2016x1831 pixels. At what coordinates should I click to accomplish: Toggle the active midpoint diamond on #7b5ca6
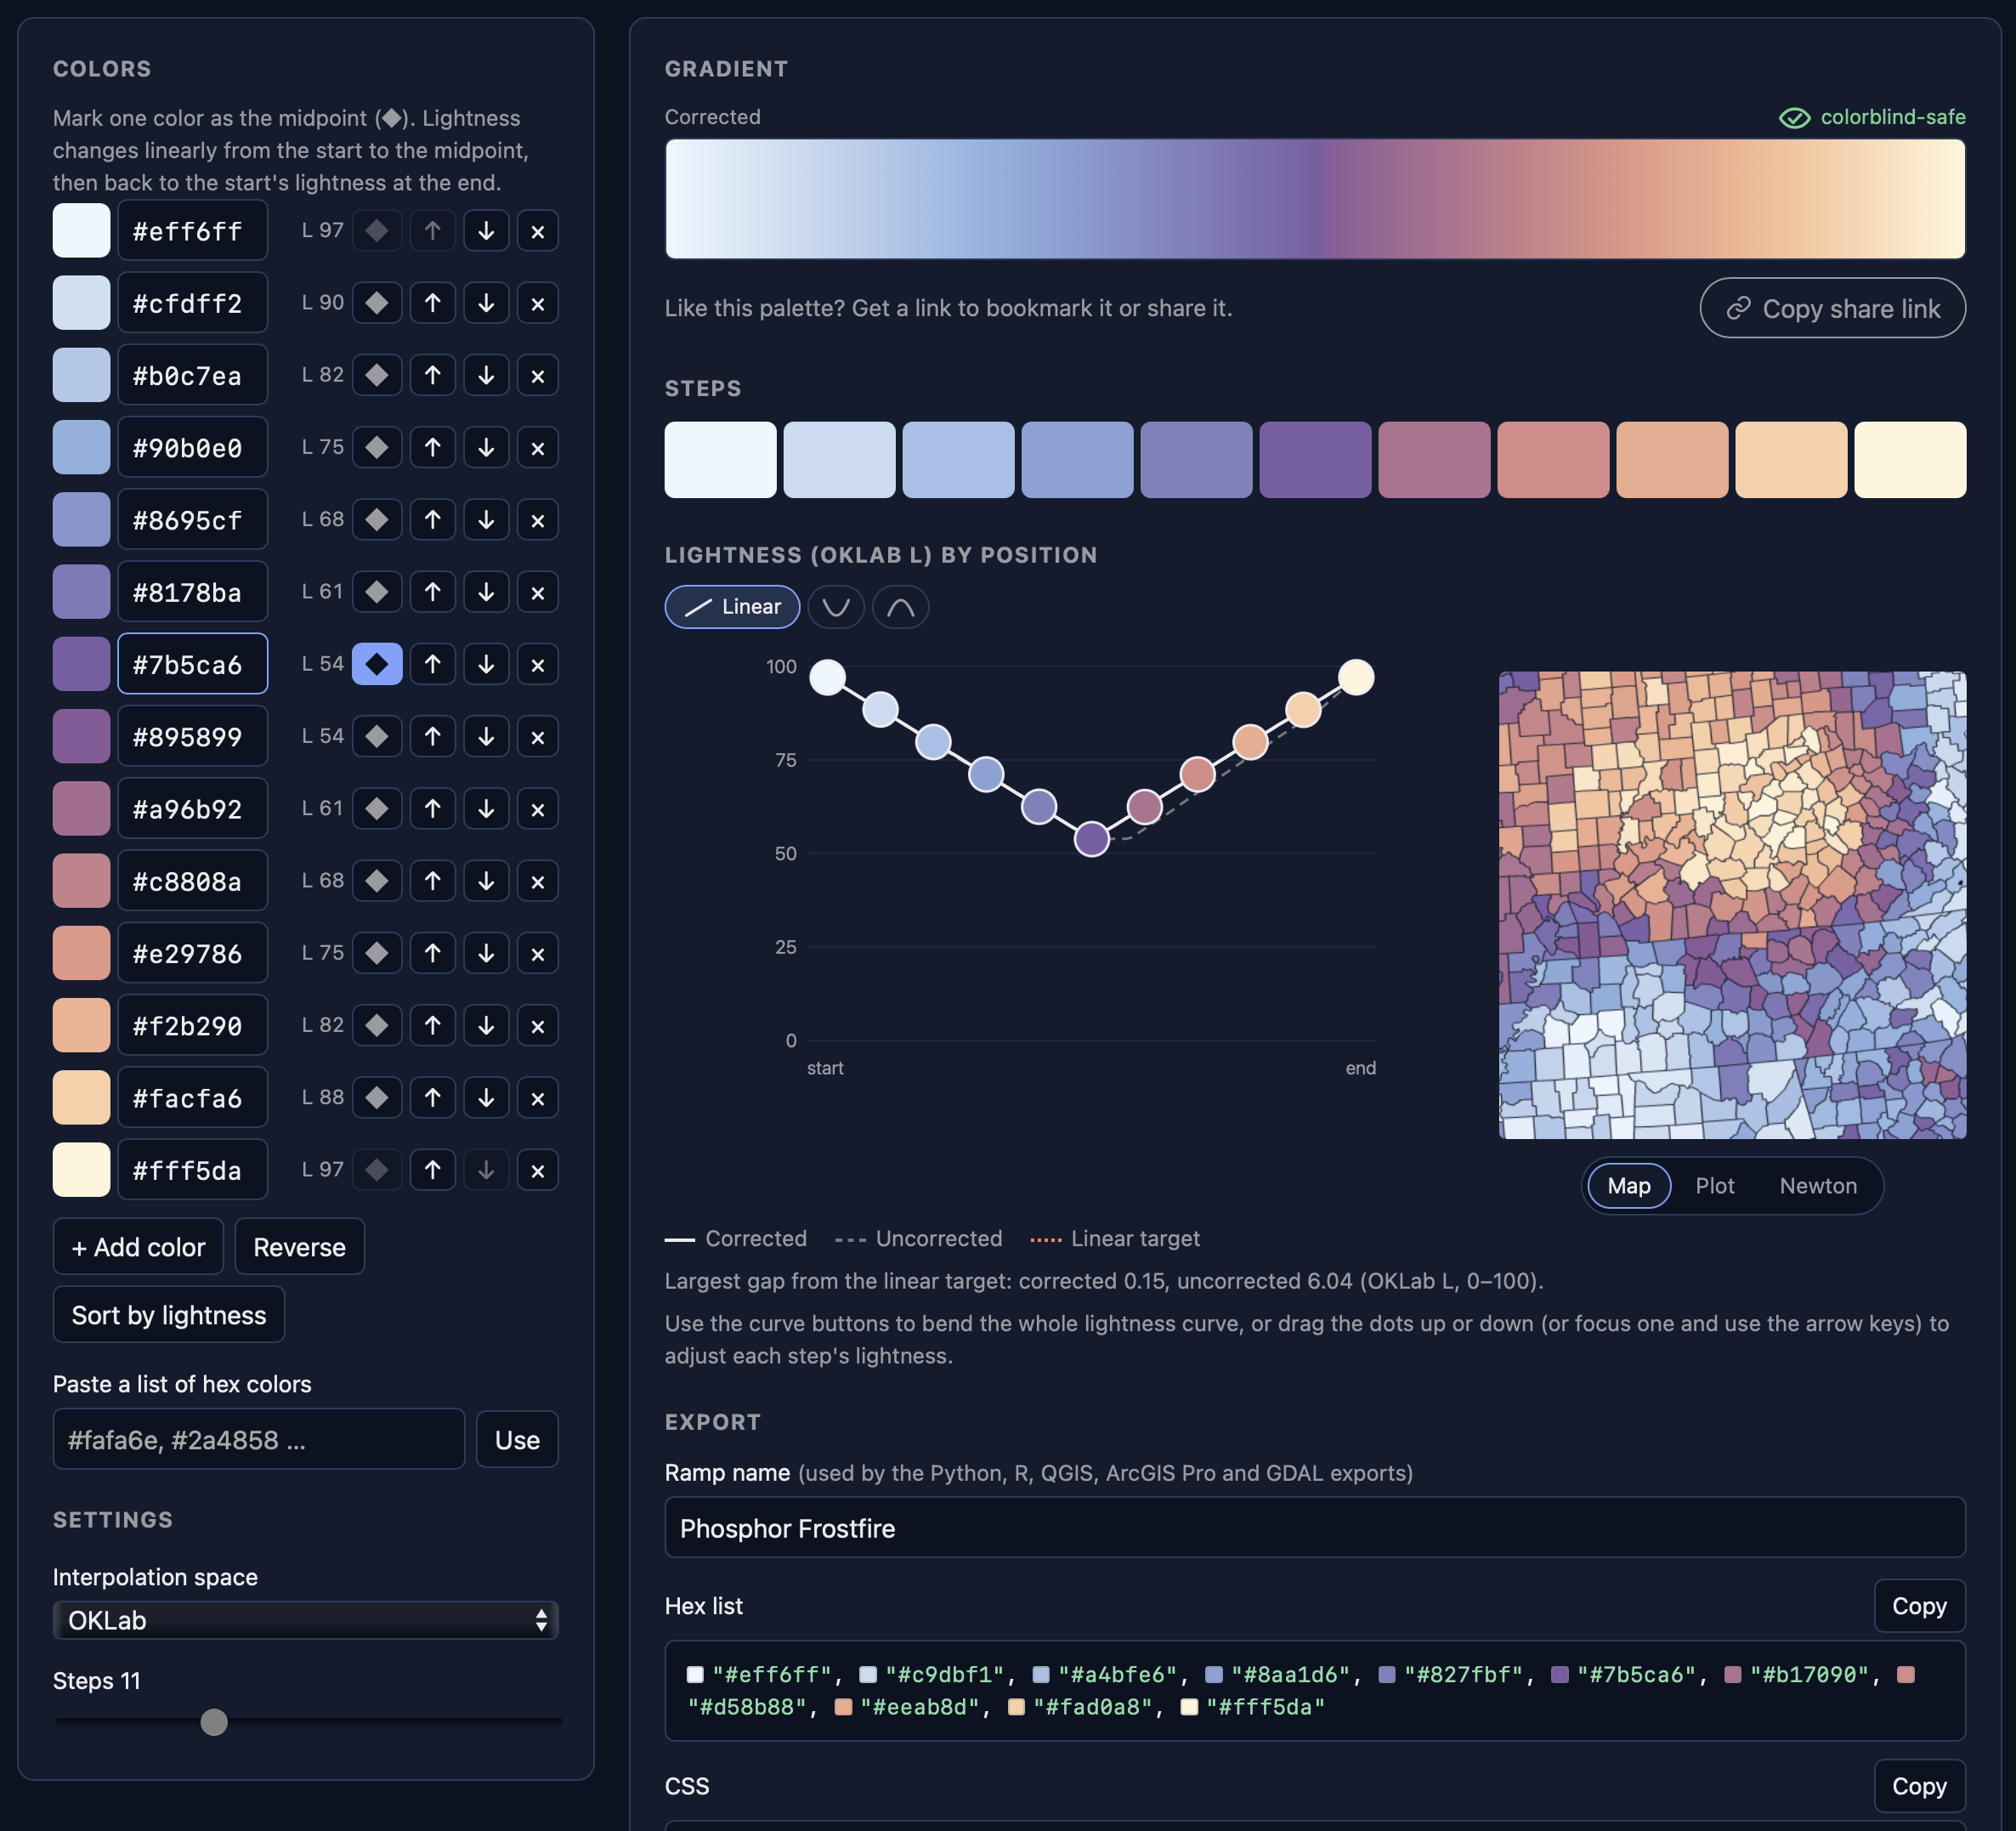click(377, 664)
